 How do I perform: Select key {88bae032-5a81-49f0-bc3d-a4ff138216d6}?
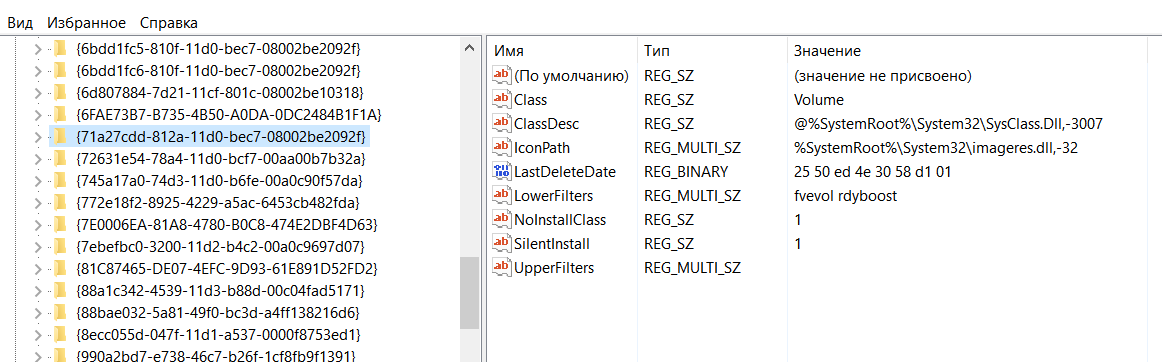[218, 312]
